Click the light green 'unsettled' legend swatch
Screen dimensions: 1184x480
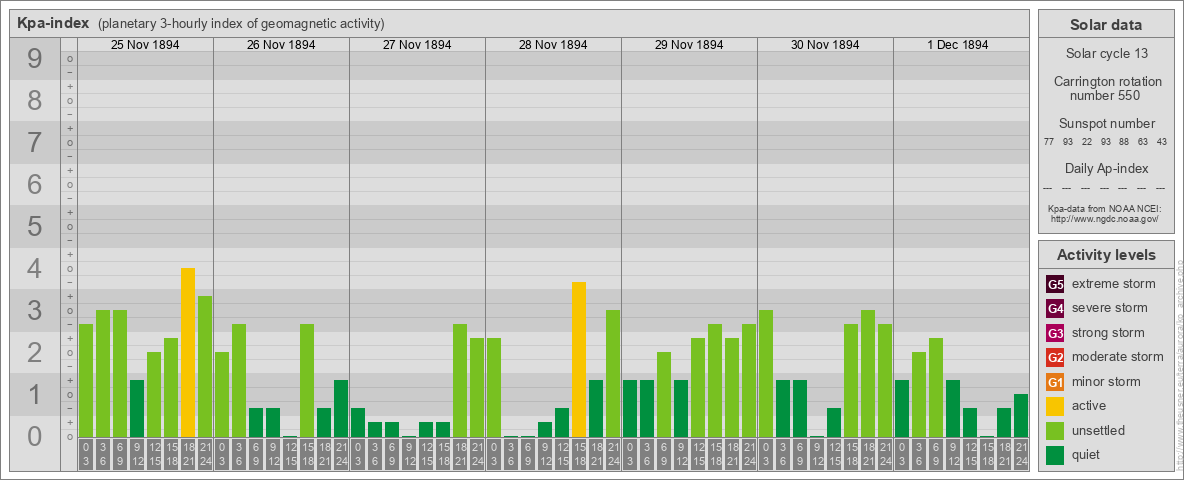click(1055, 431)
